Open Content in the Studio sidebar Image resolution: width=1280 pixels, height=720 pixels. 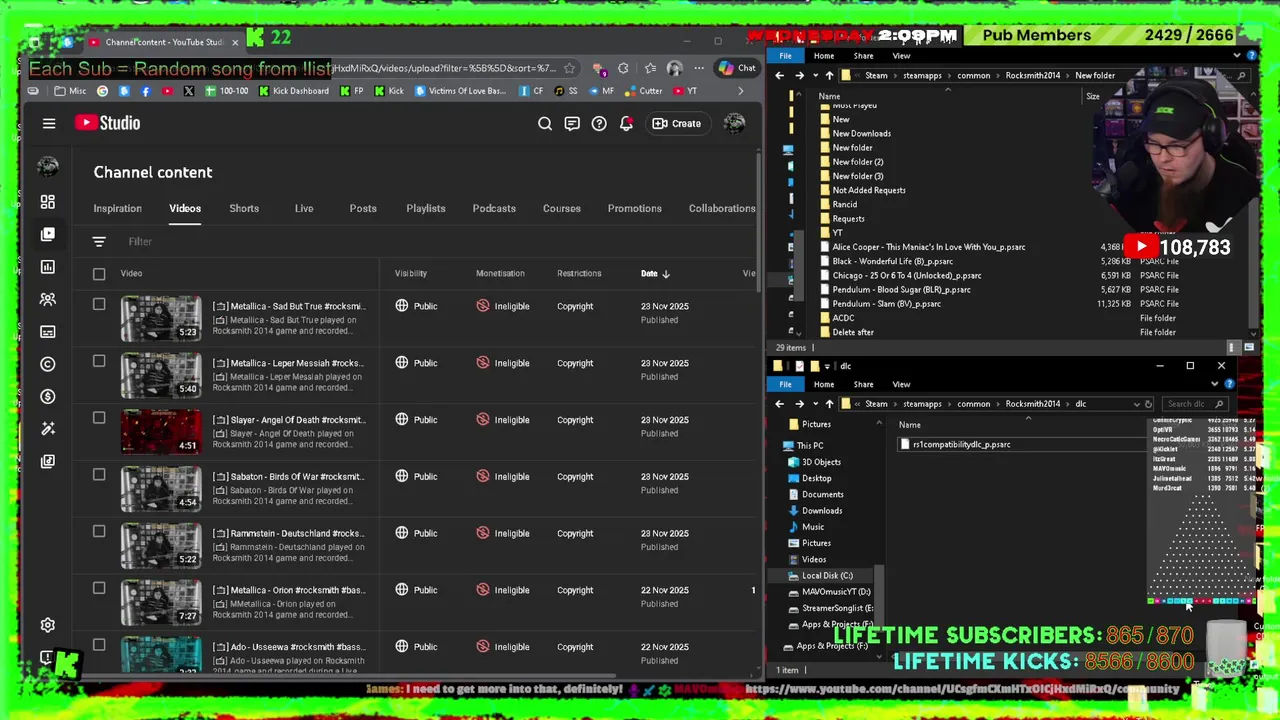[48, 234]
